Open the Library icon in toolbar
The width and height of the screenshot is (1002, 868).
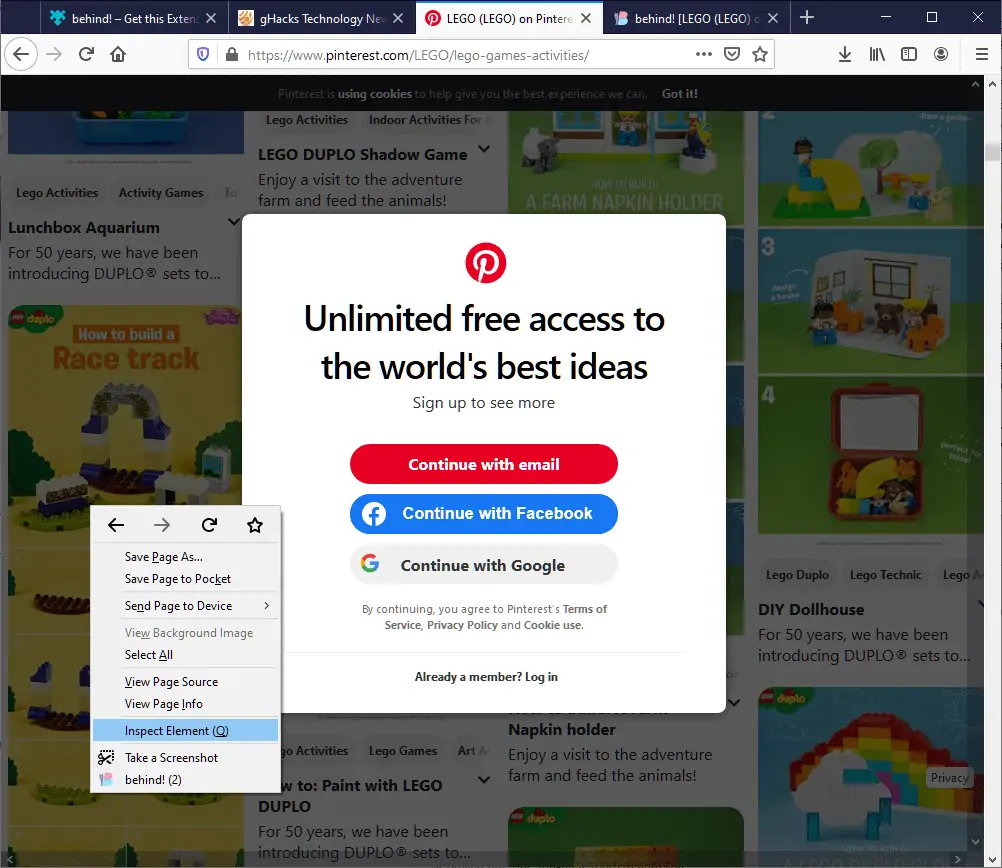click(x=877, y=54)
